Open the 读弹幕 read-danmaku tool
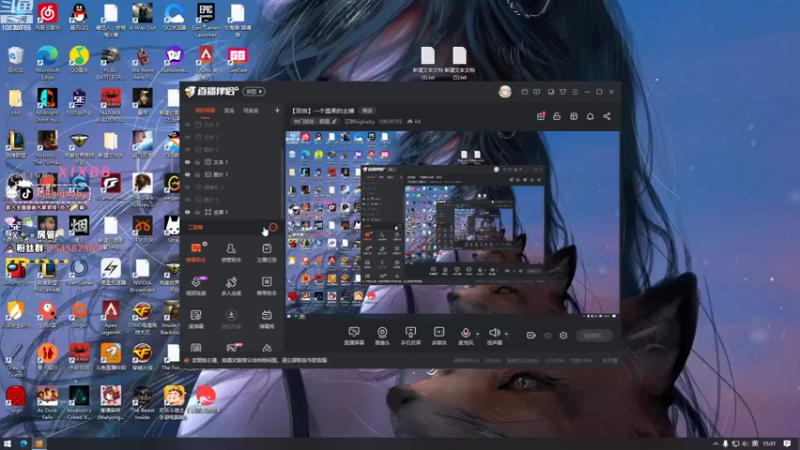The height and width of the screenshot is (450, 800). 196,319
